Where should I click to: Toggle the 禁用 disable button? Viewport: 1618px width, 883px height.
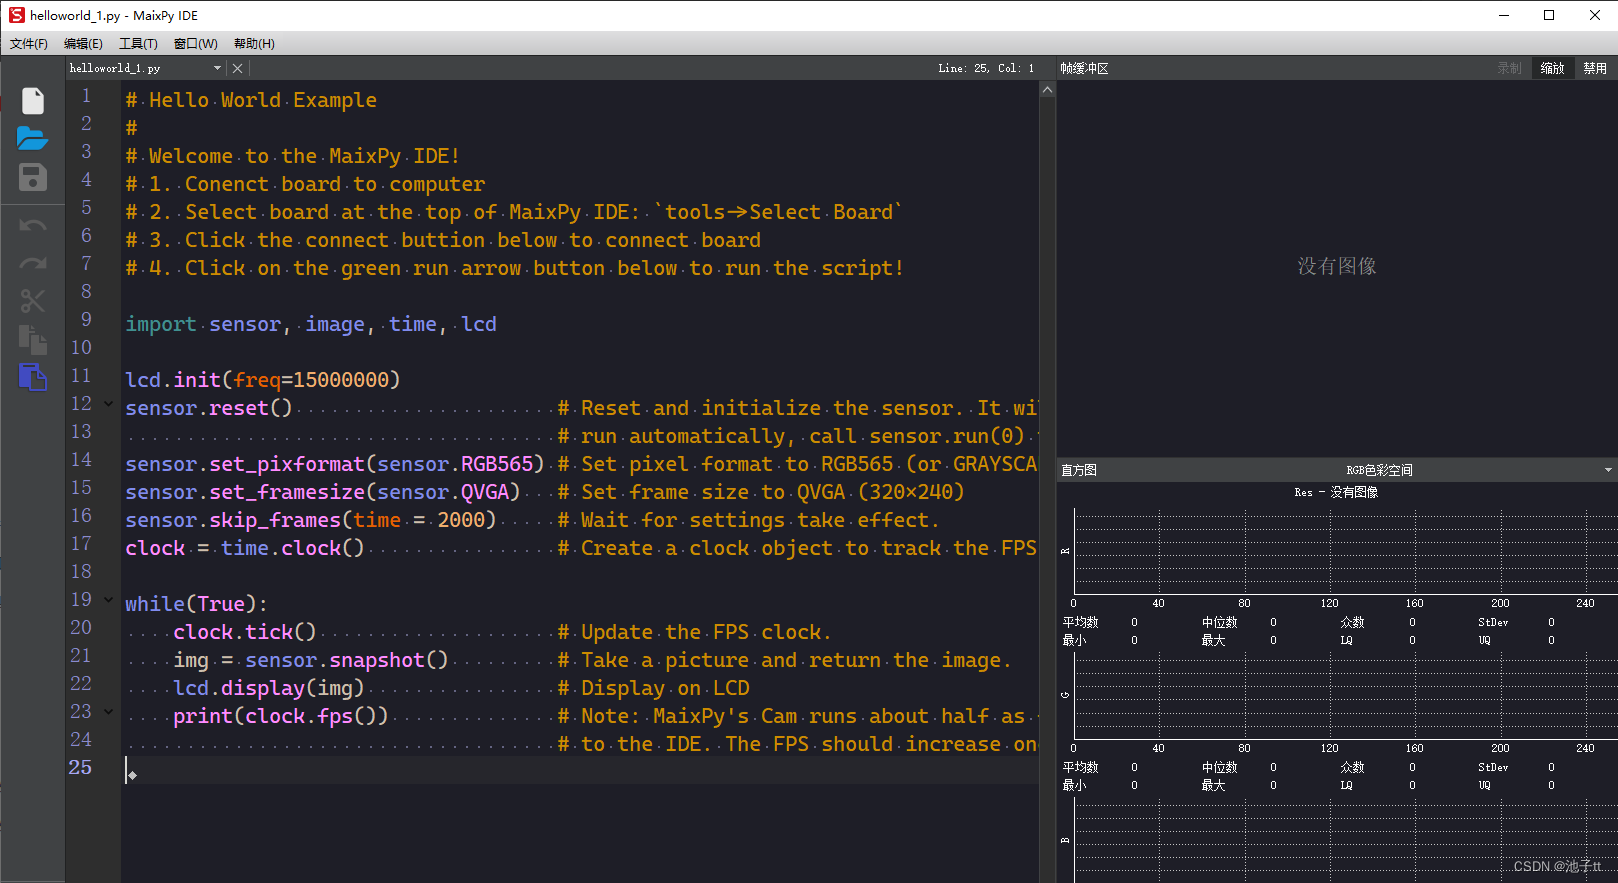pyautogui.click(x=1595, y=68)
